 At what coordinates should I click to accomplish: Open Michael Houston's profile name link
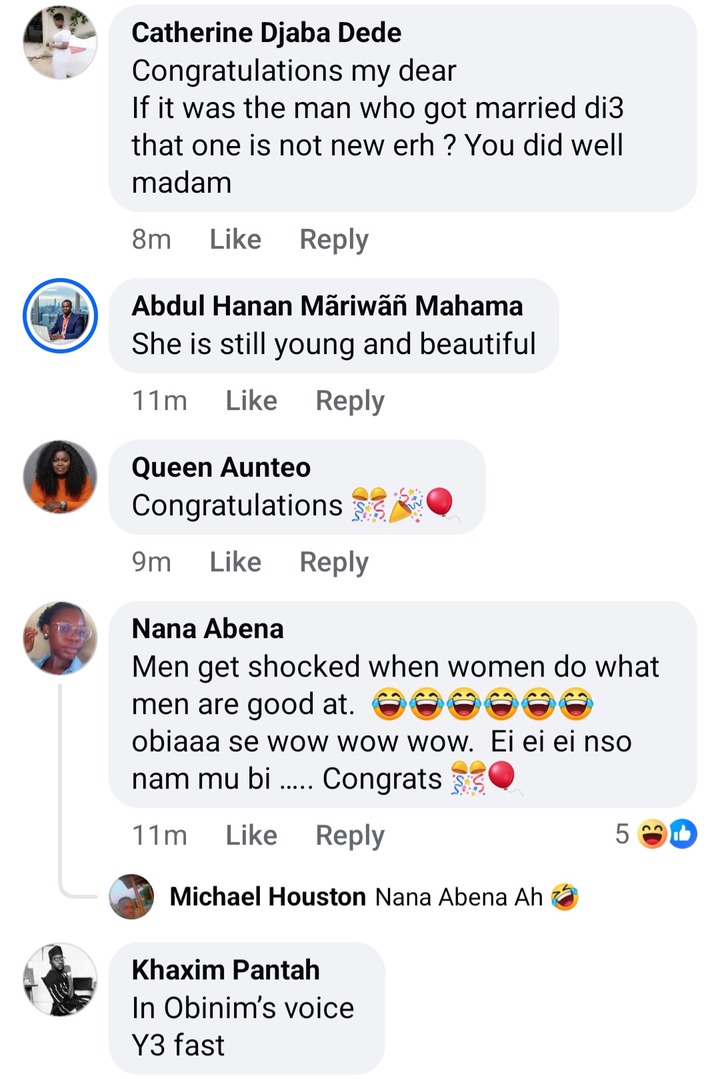point(267,897)
